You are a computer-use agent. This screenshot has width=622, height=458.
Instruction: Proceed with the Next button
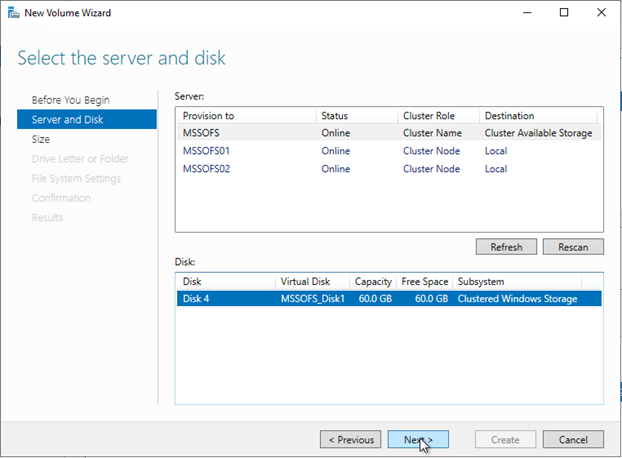417,439
